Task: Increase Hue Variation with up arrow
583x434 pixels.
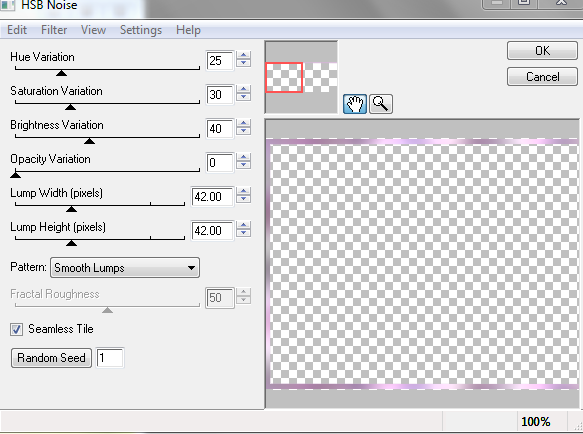Action: pos(244,55)
